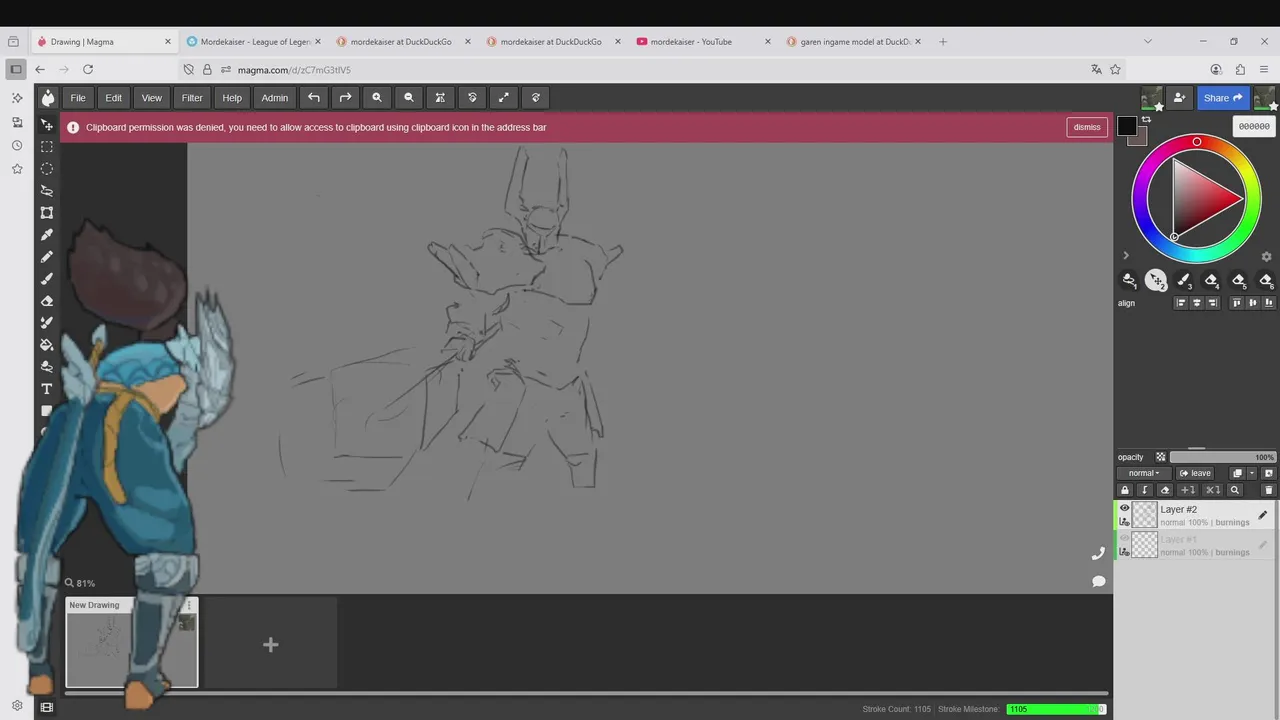This screenshot has width=1280, height=720.
Task: Open the Help menu
Action: (x=232, y=97)
